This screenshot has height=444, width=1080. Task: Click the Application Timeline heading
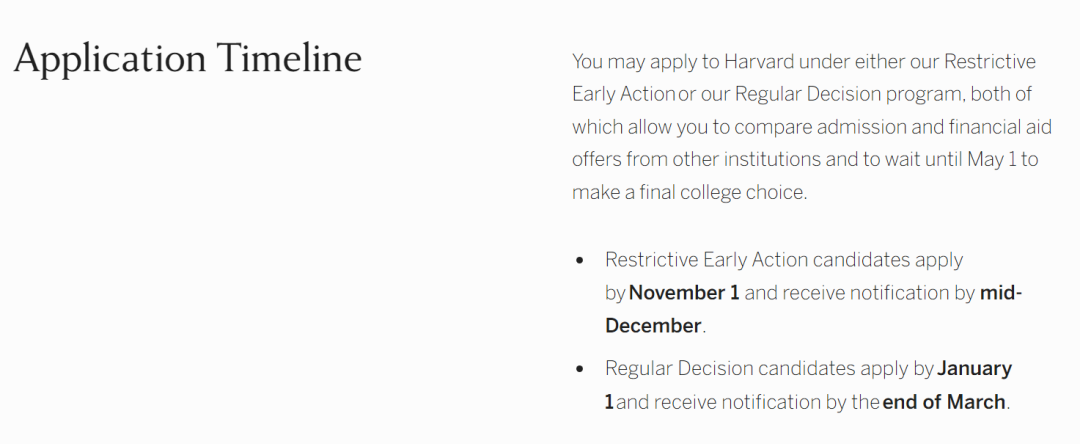click(x=187, y=59)
